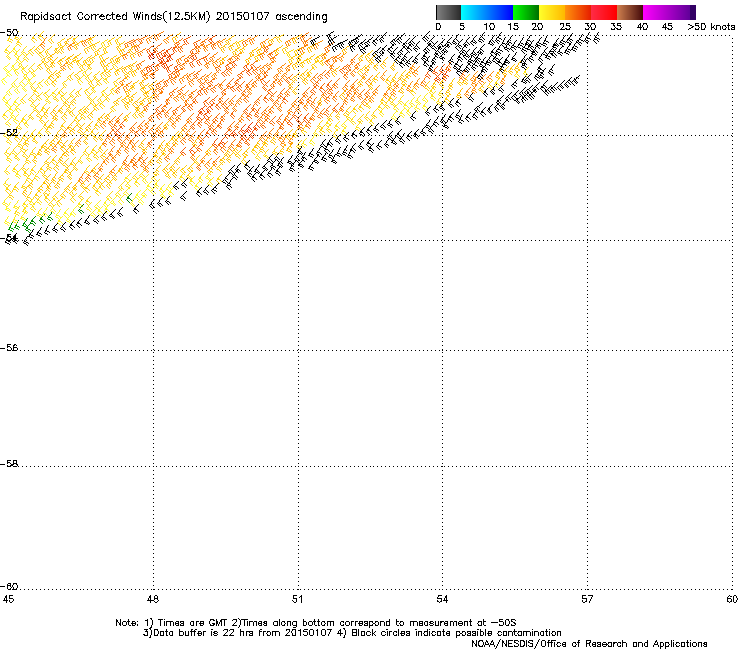Click the '3)Data buffer is 22 hrs' note text
Screen dimensions: 740x650
[x=198, y=633]
